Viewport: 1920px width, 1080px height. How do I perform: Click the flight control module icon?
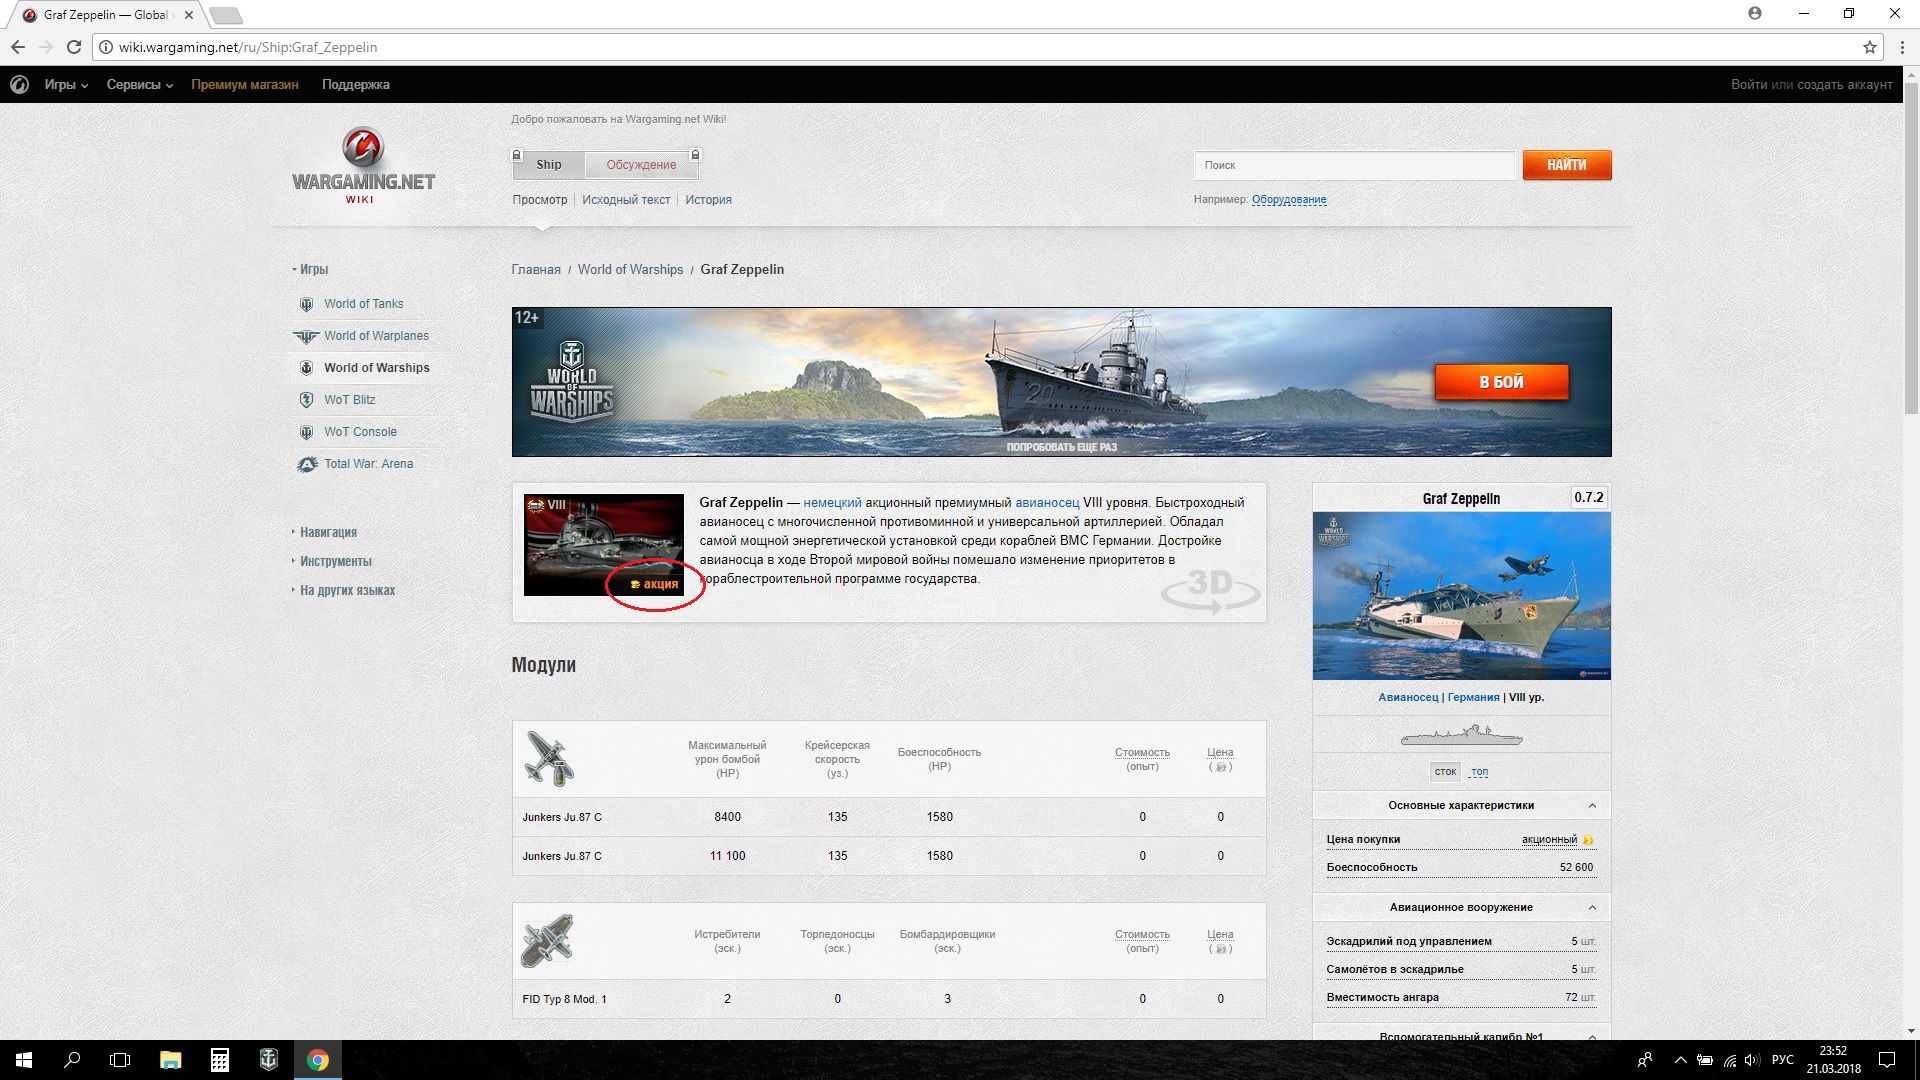tap(548, 941)
